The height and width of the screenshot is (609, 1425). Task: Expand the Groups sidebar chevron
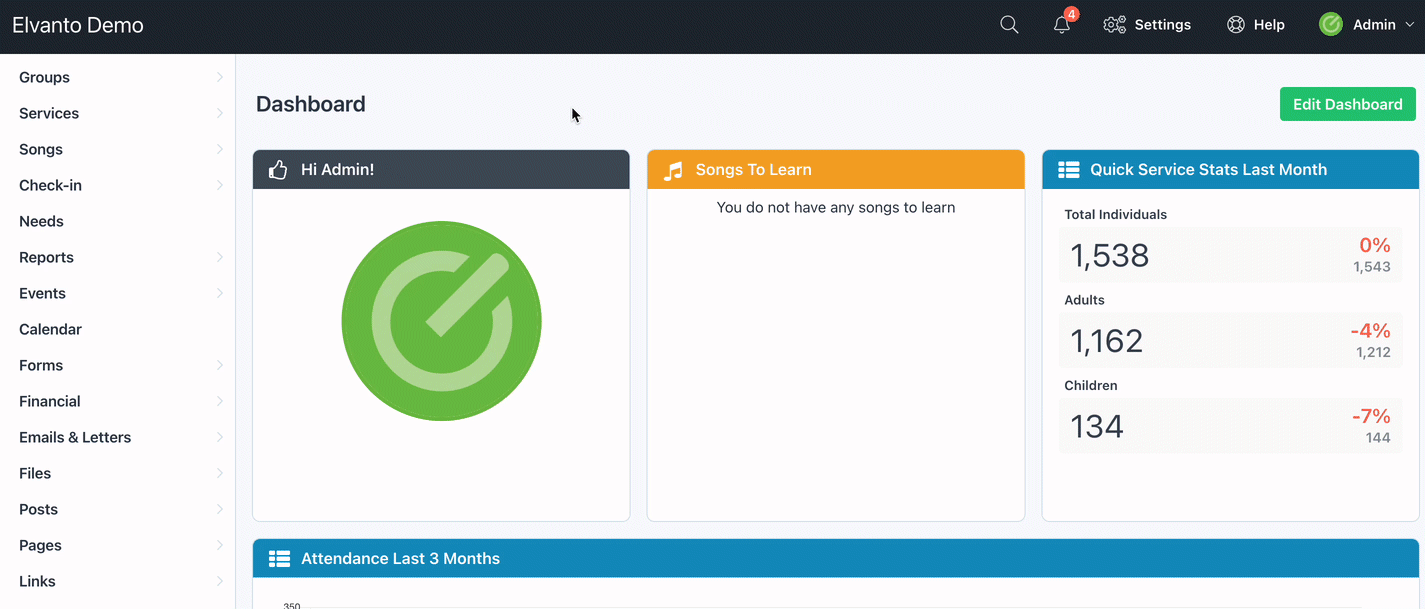[219, 78]
